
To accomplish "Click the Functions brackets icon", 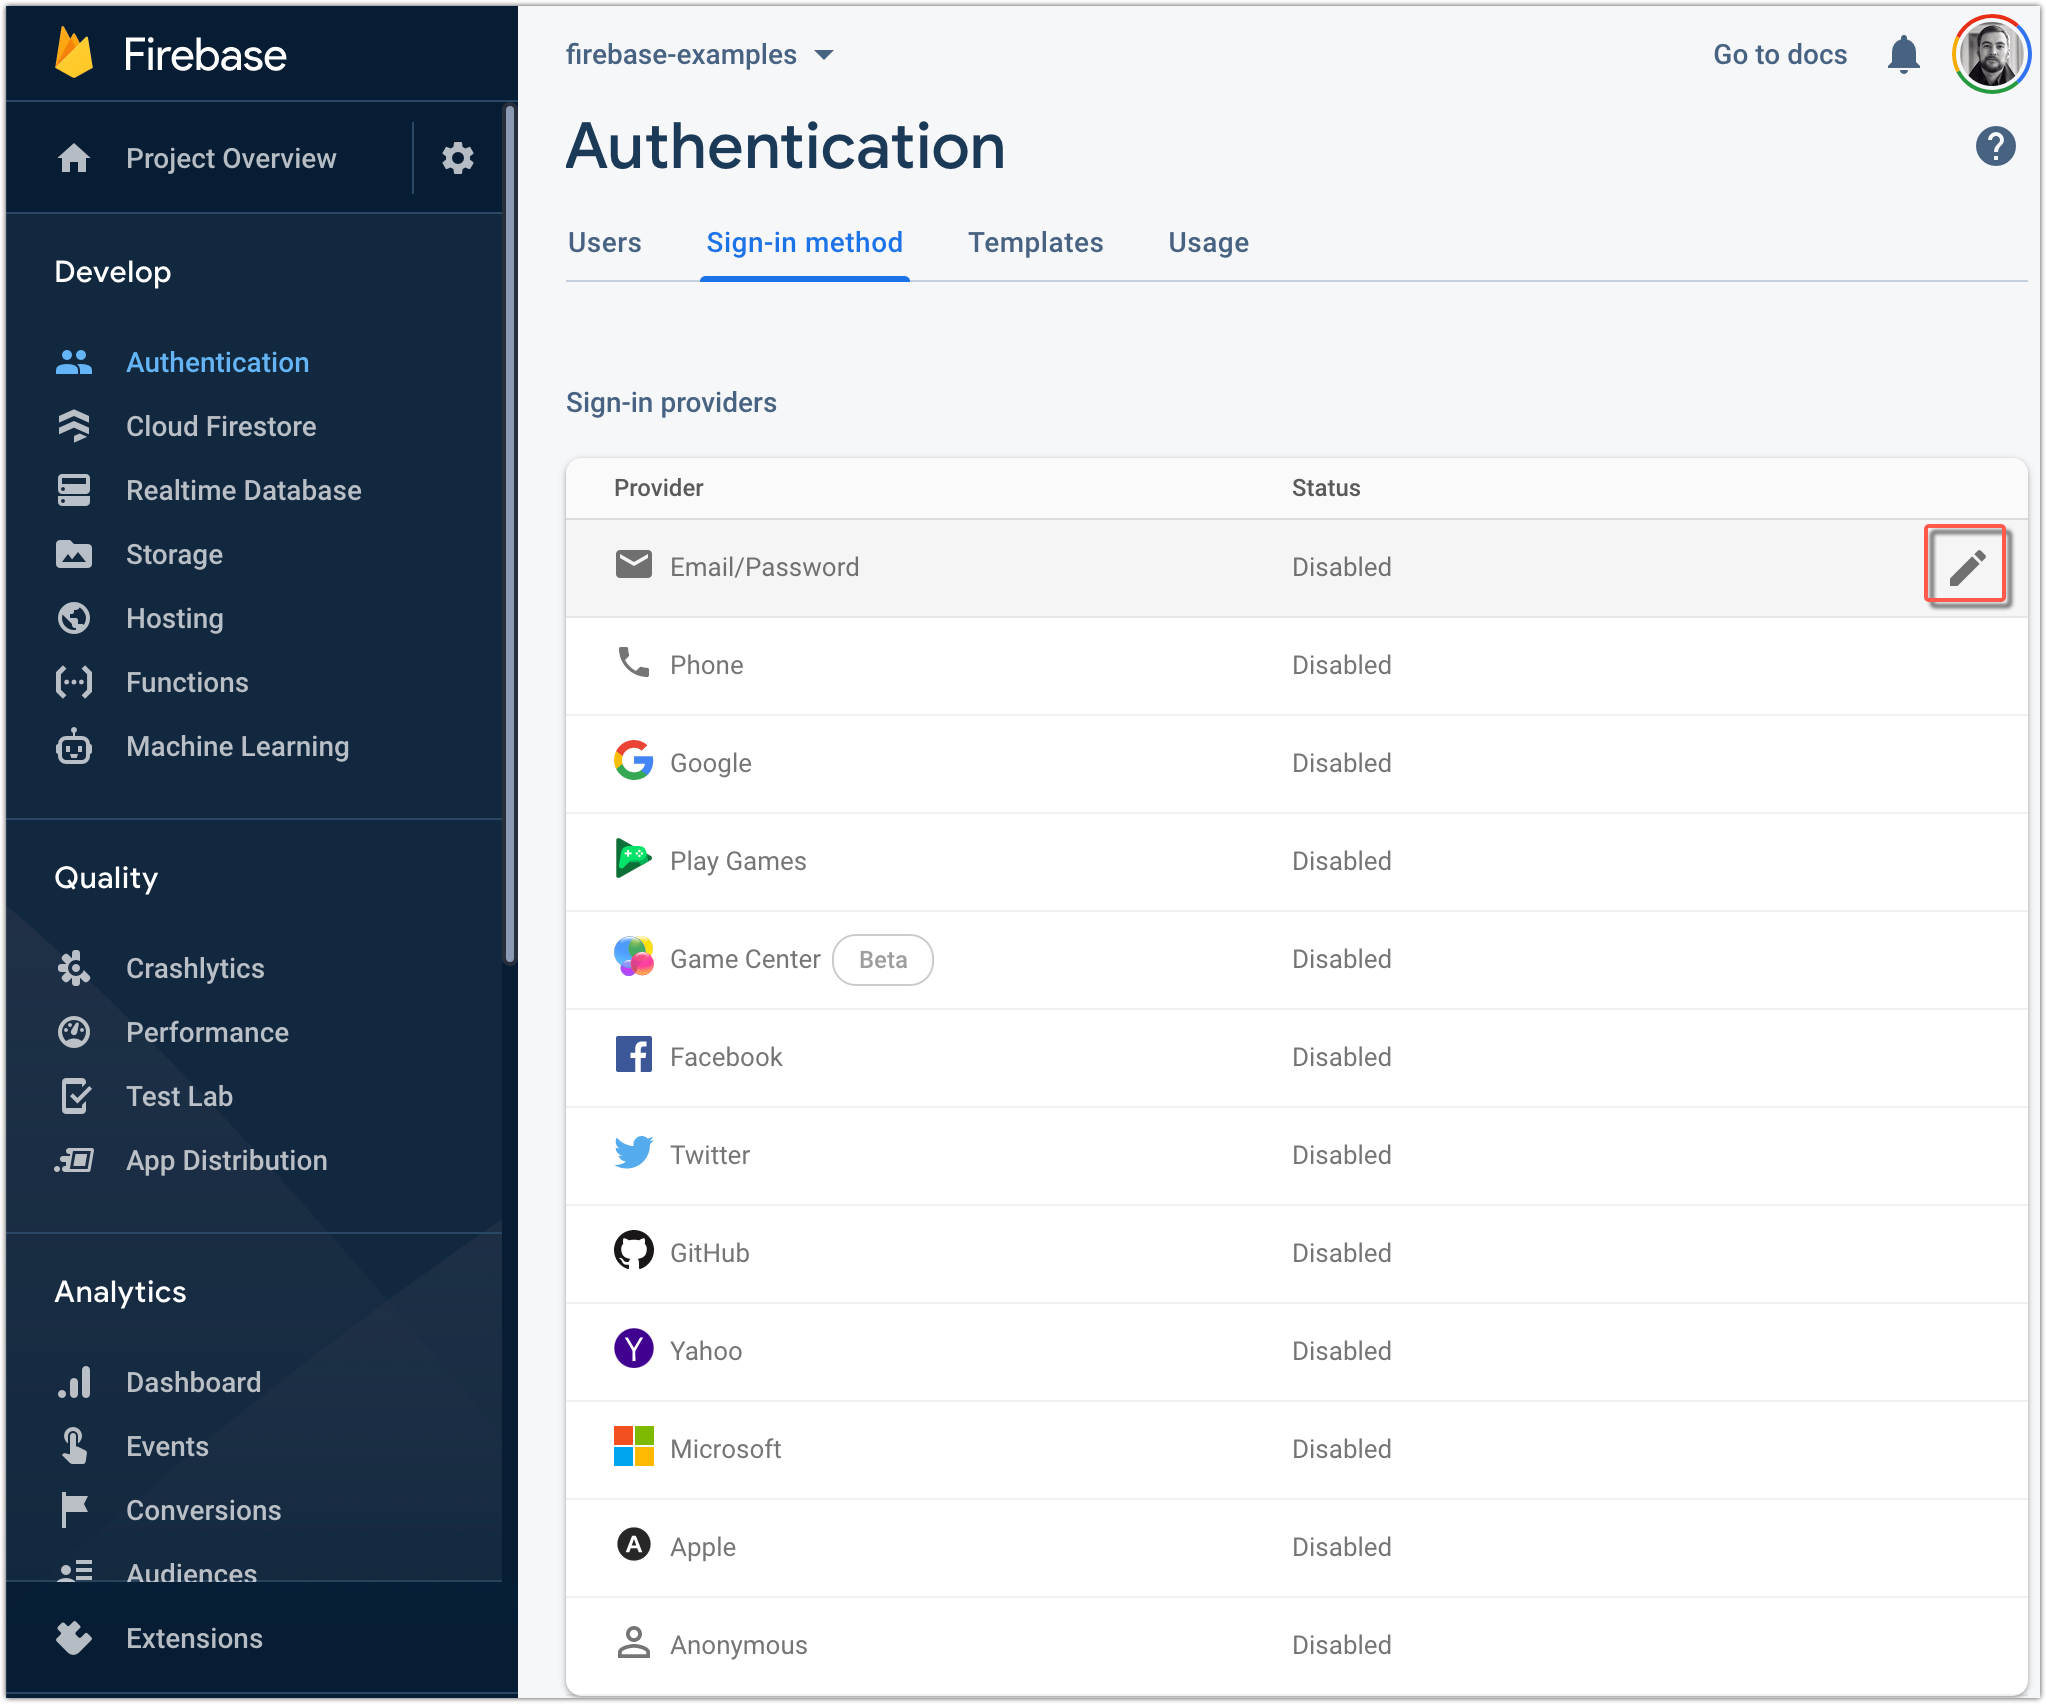I will pos(74,682).
